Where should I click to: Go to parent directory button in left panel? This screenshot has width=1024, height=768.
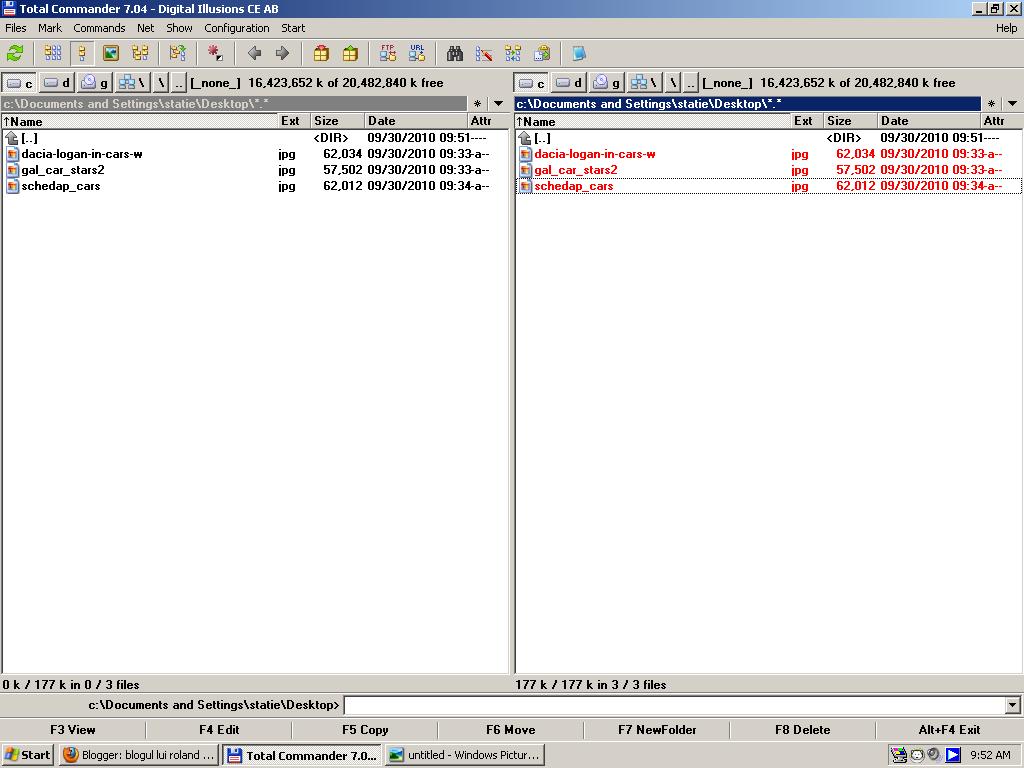pos(178,83)
